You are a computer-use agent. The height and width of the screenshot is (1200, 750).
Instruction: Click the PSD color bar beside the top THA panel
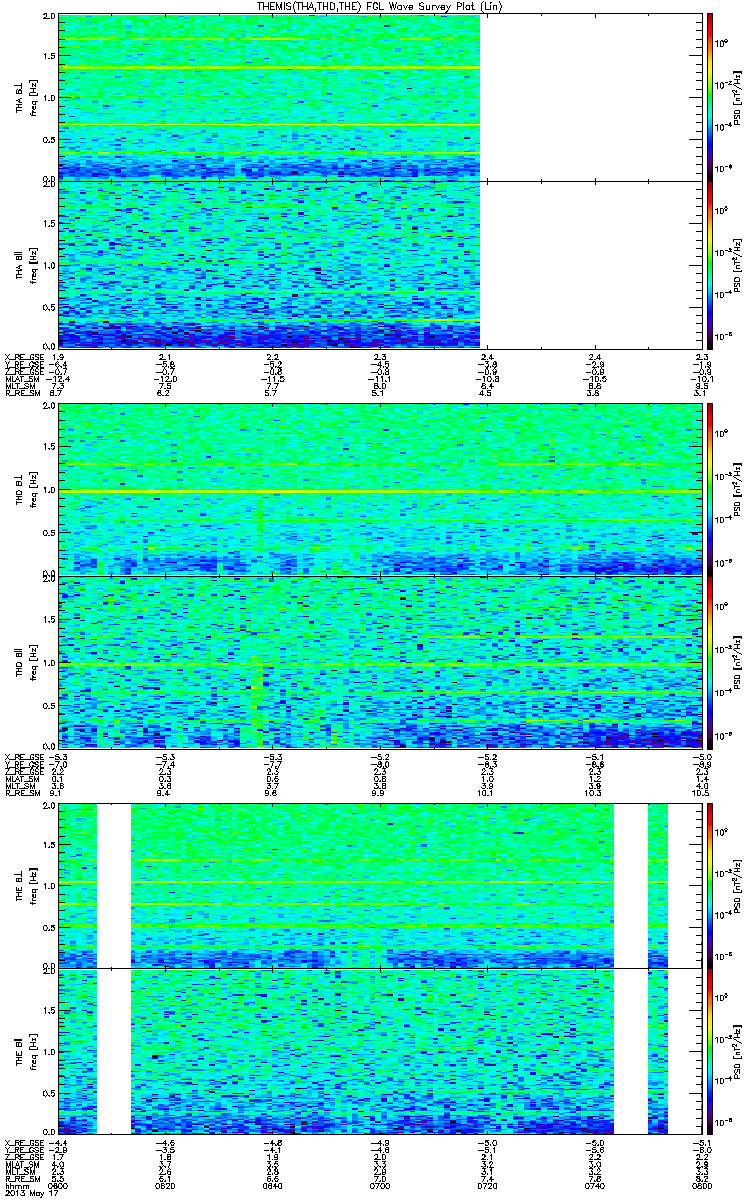point(710,97)
